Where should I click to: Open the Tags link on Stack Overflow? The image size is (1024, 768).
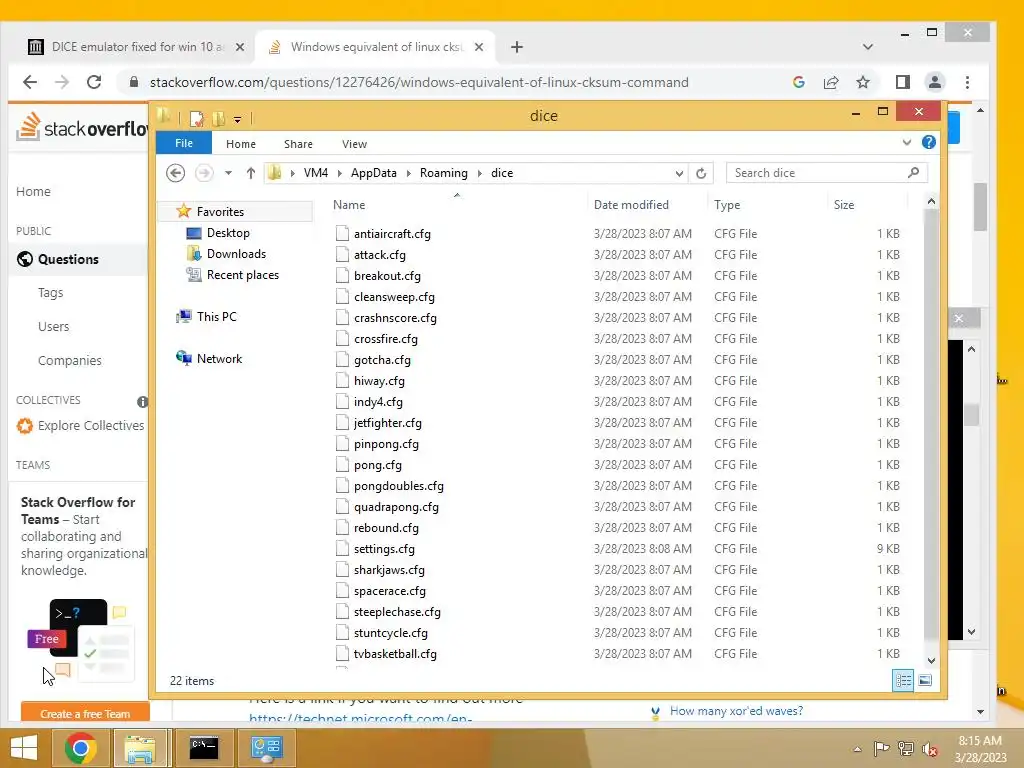point(50,293)
